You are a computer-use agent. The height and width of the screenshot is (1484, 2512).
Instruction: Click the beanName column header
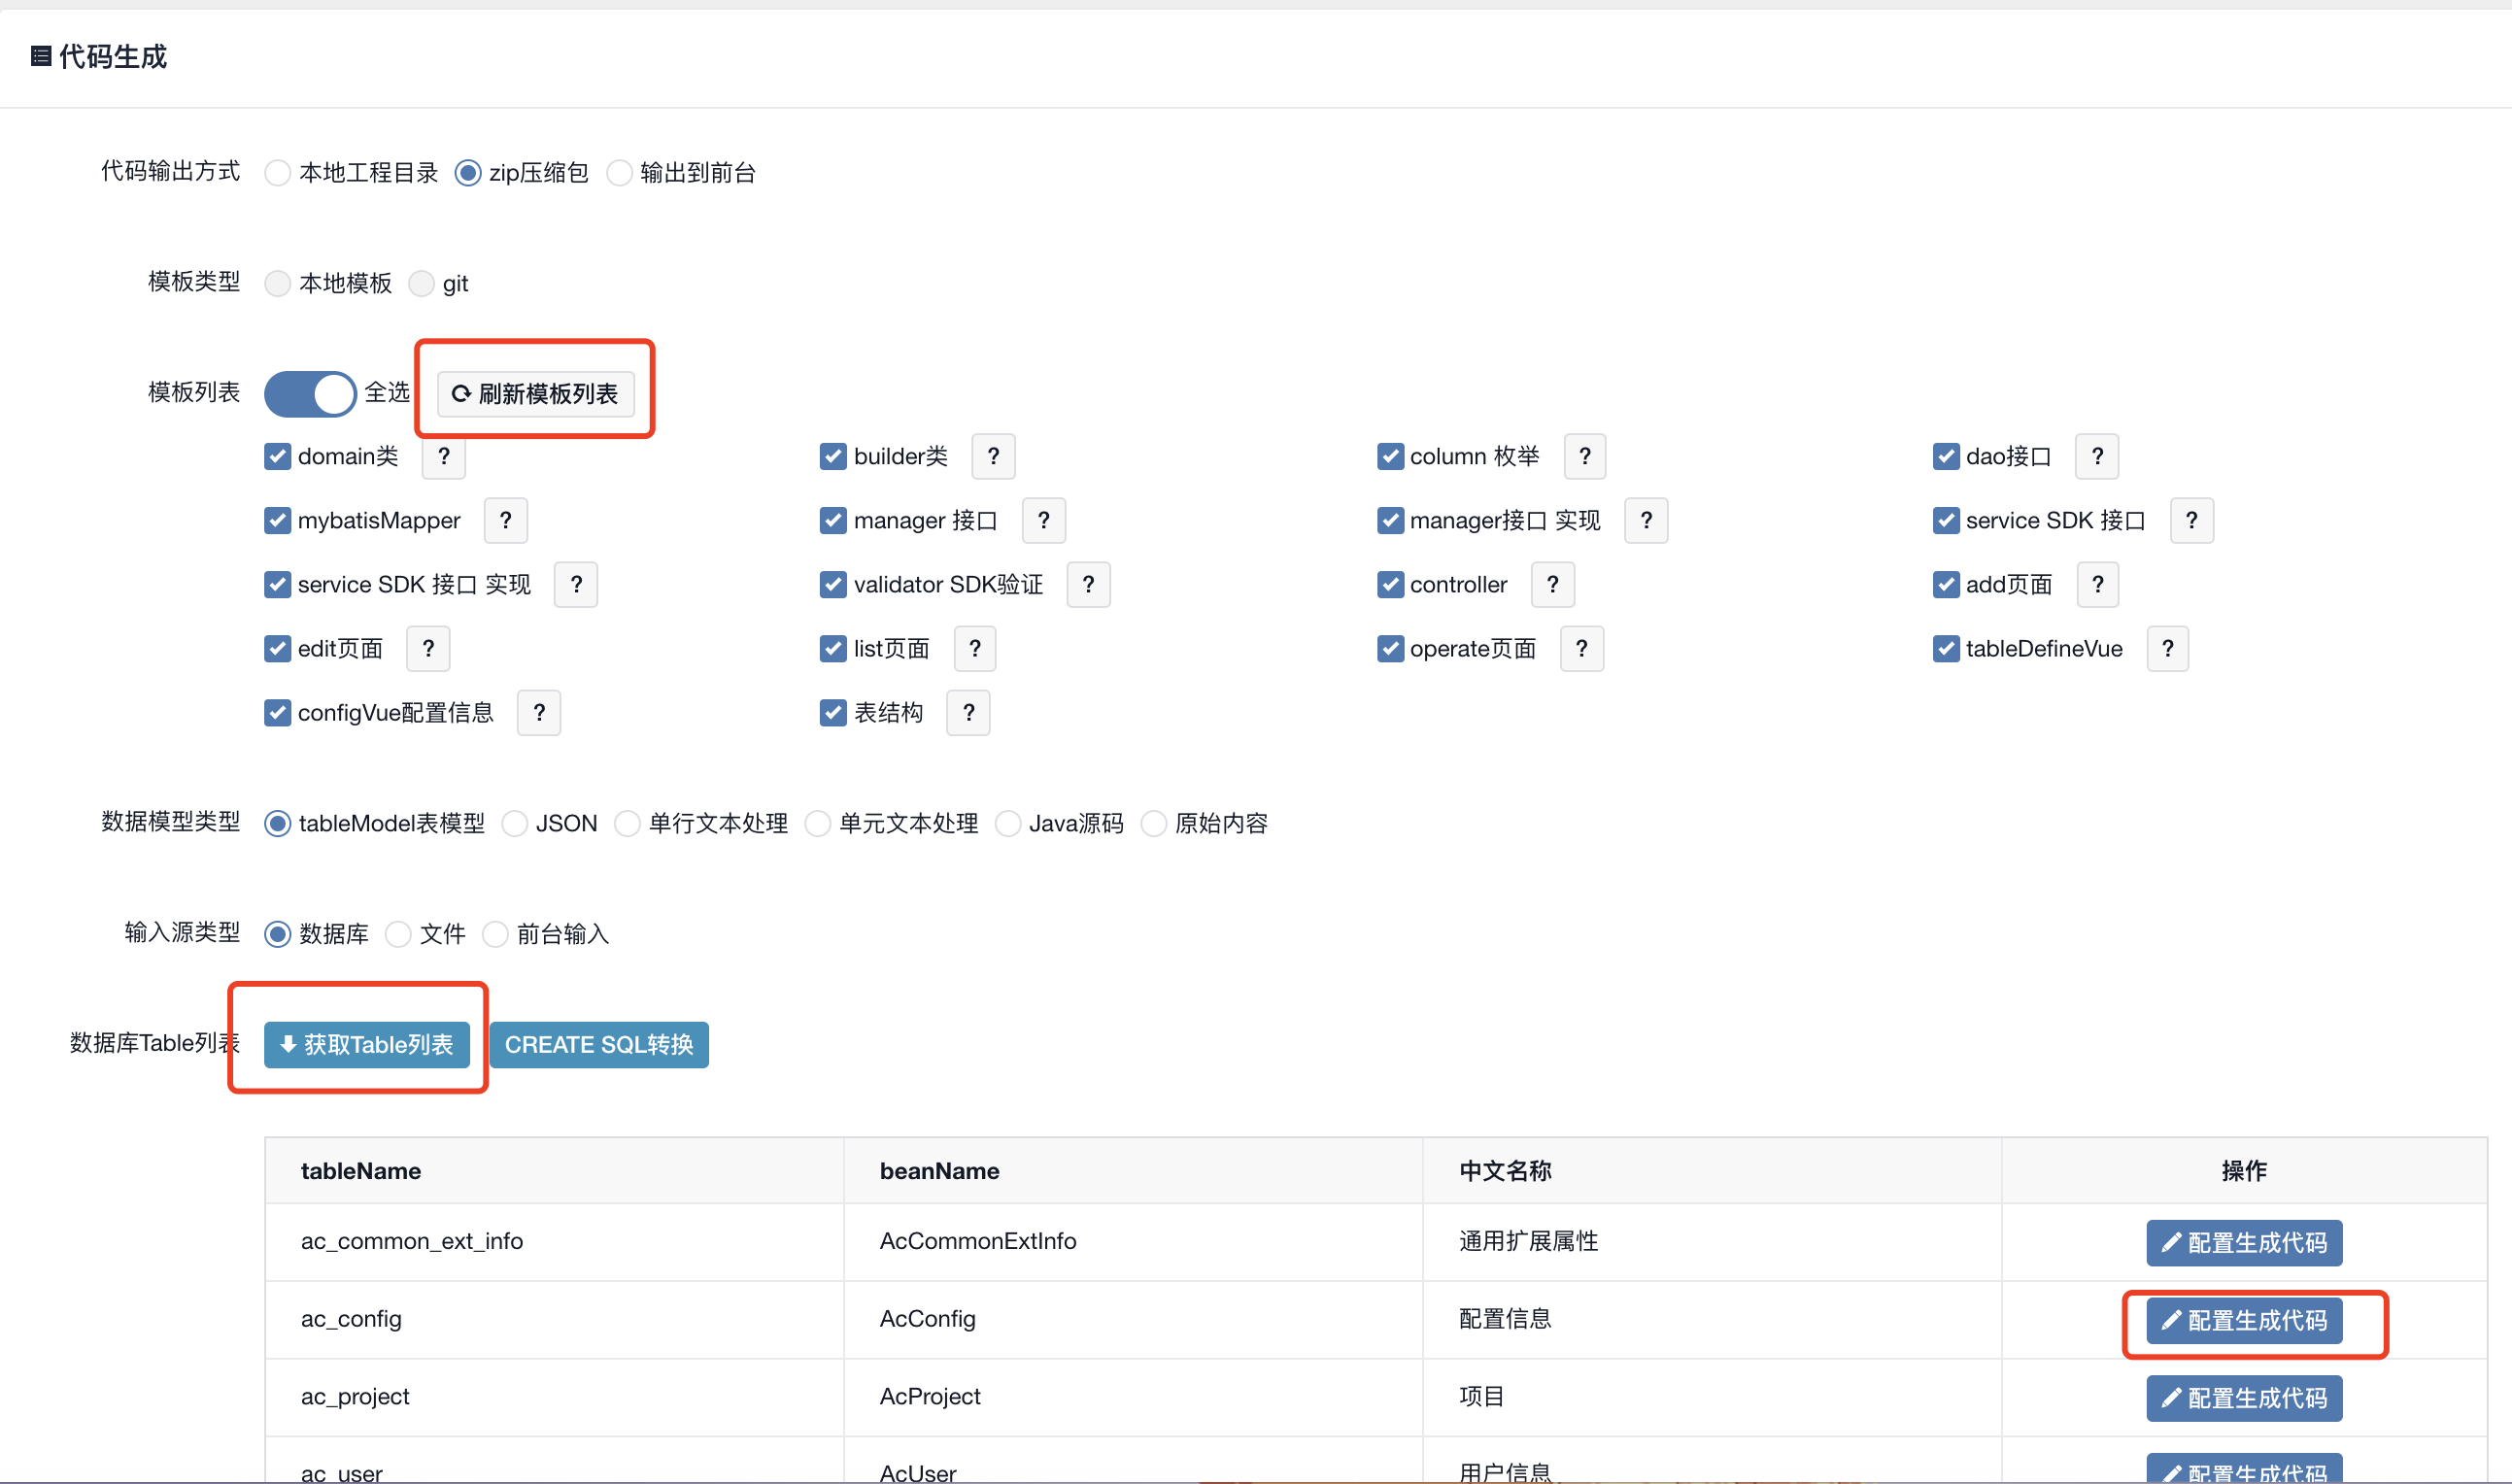(x=1133, y=1170)
